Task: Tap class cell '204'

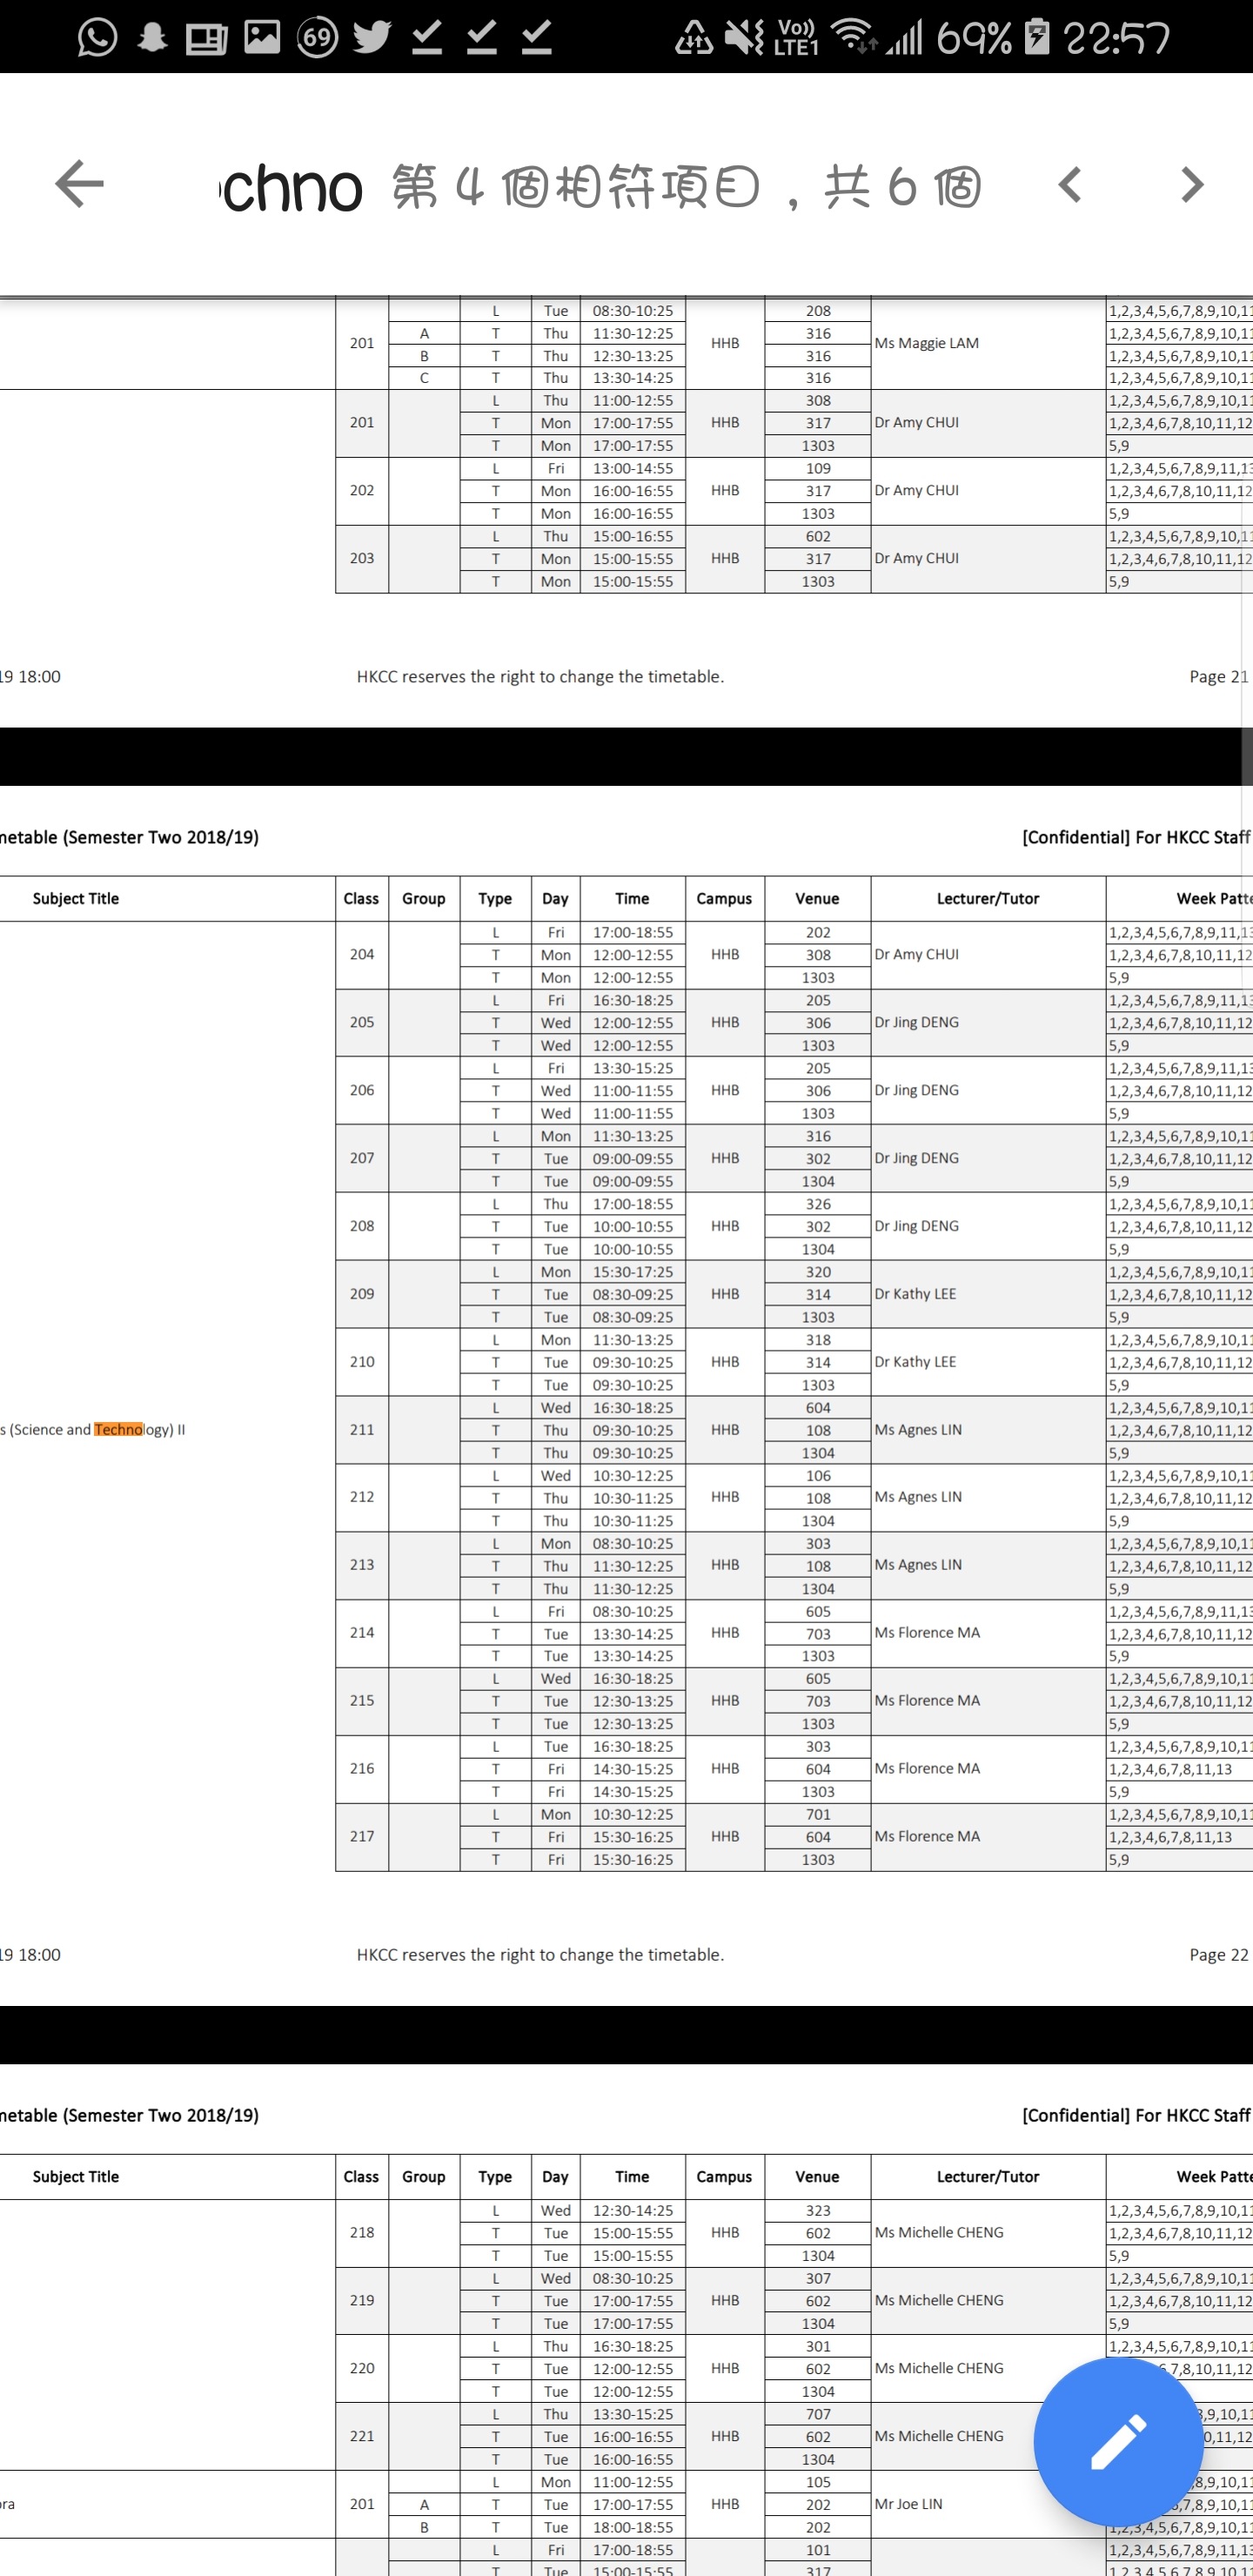Action: point(362,955)
